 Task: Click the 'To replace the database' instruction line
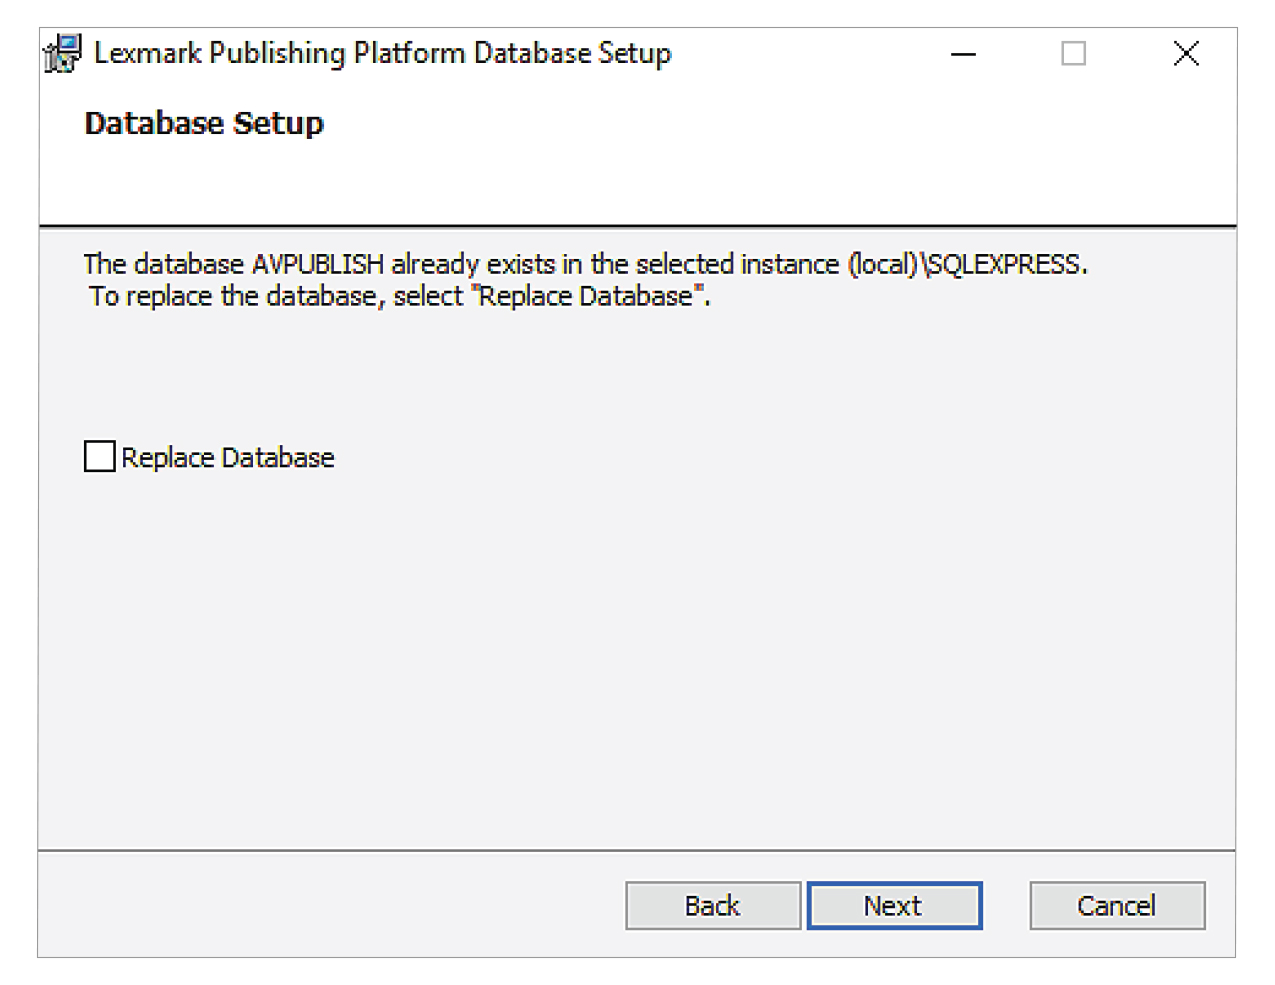[x=399, y=297]
